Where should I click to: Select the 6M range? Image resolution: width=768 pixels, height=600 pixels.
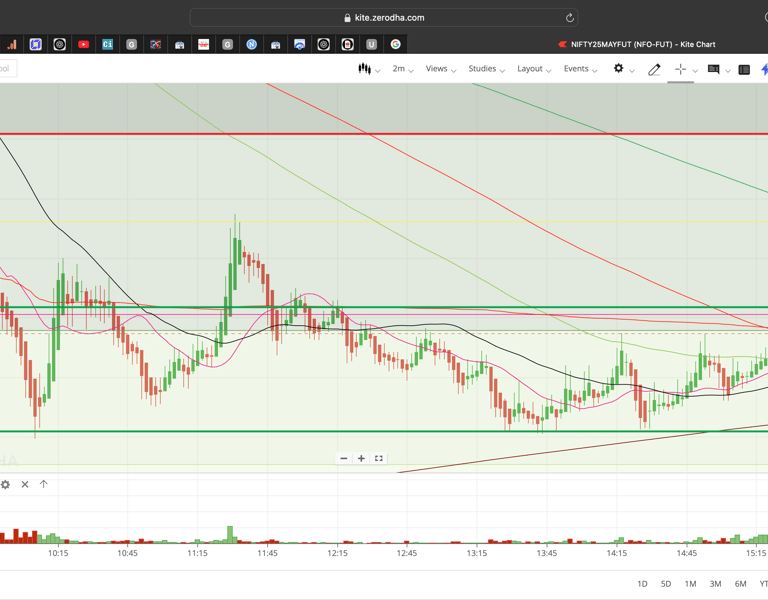[x=740, y=584]
